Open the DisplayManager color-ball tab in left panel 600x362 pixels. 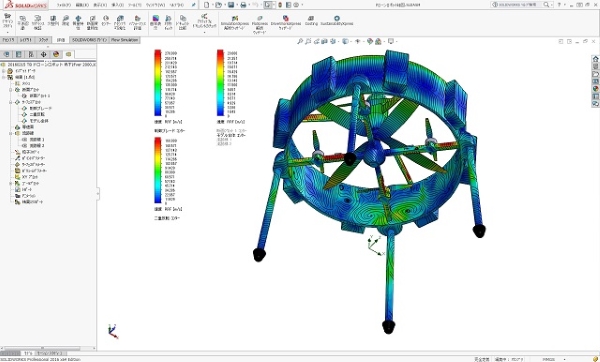coord(56,54)
